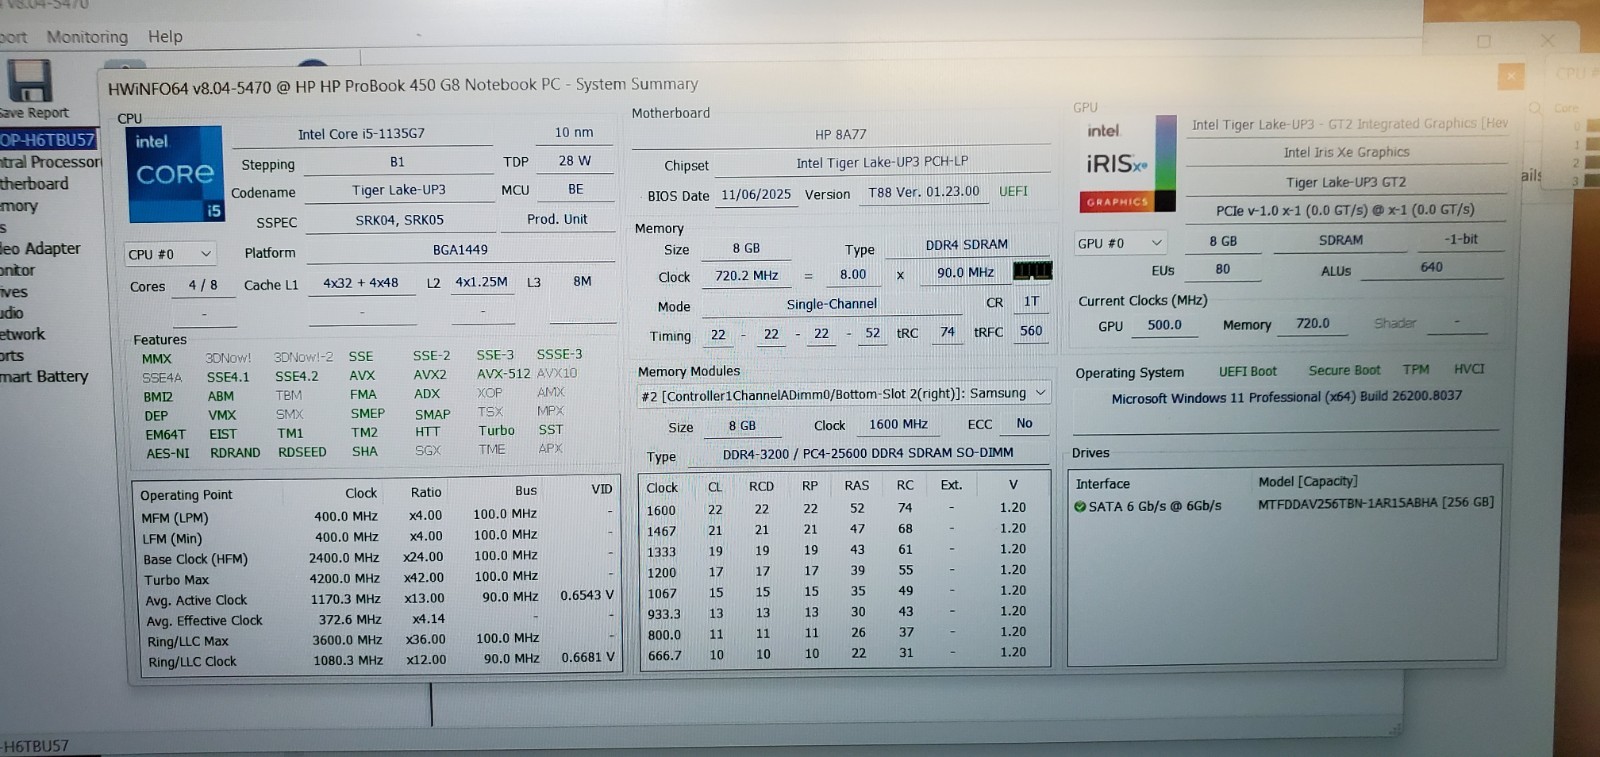Click the ALUs 640 value
Image resolution: width=1600 pixels, height=757 pixels.
(x=1431, y=267)
